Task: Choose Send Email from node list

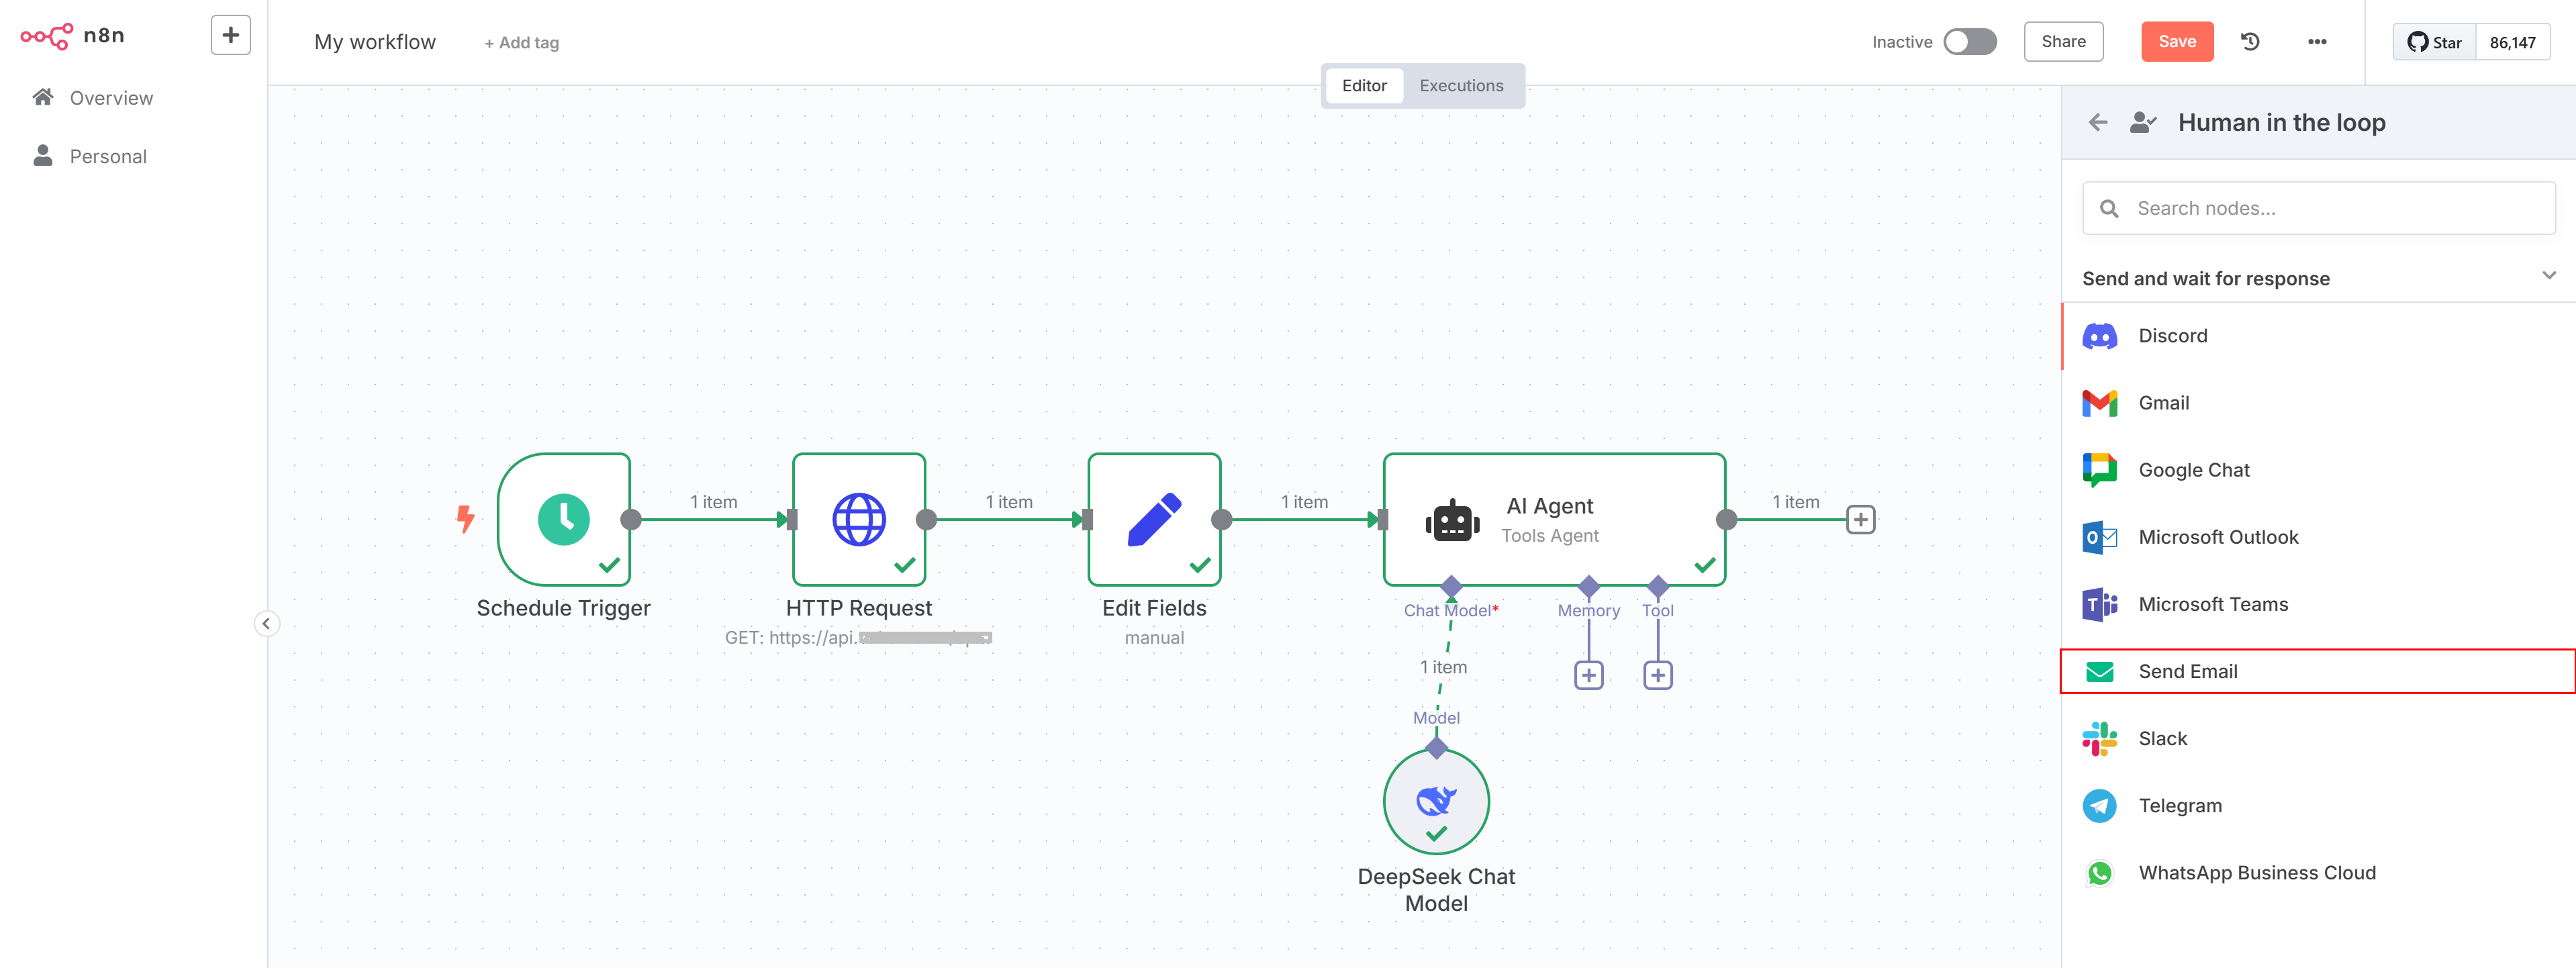Action: pos(2187,672)
